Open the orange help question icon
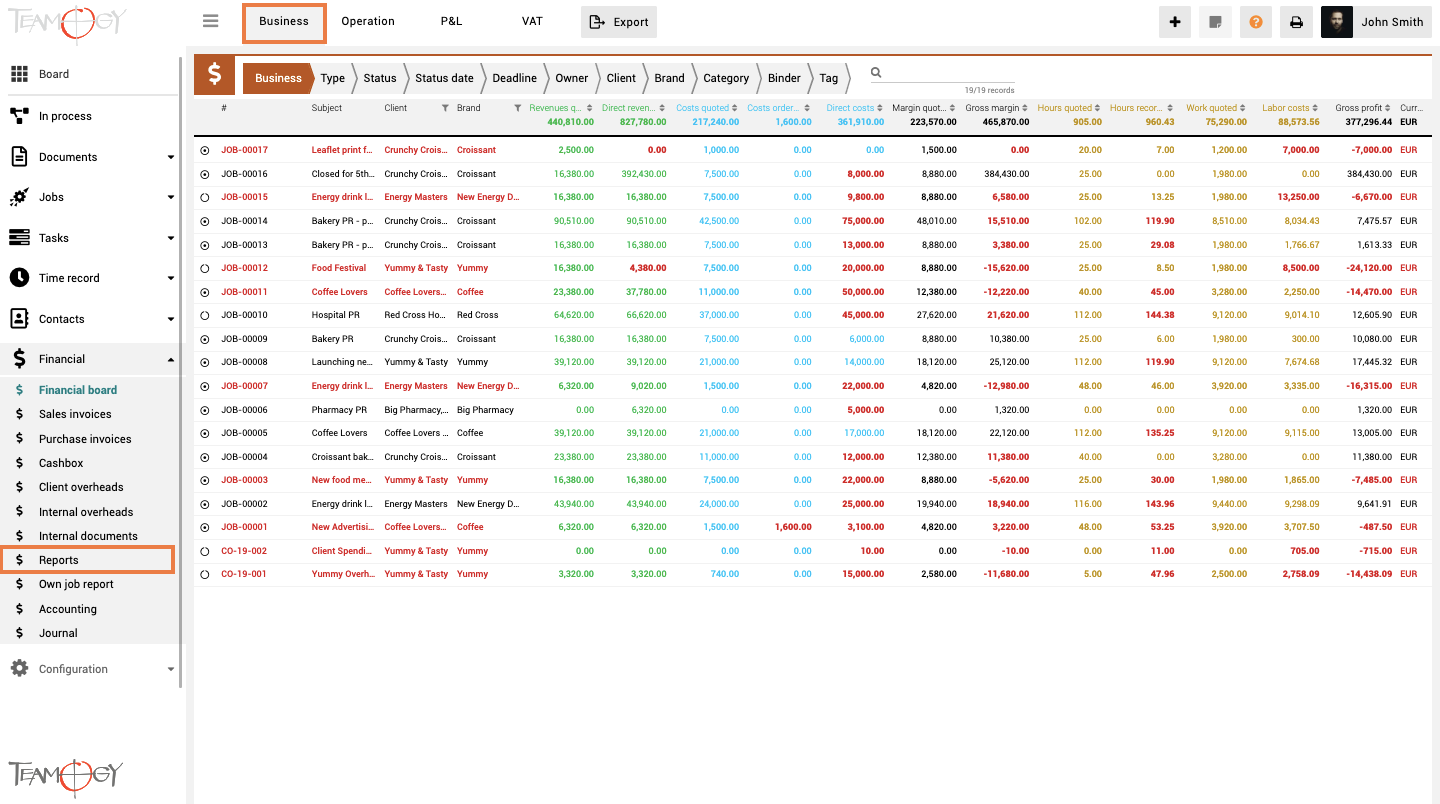Viewport: 1440px width, 804px height. pyautogui.click(x=1256, y=22)
